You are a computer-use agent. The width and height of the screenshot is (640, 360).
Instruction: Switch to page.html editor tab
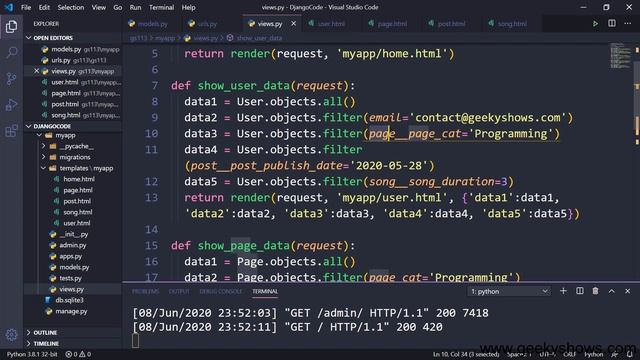[x=392, y=24]
